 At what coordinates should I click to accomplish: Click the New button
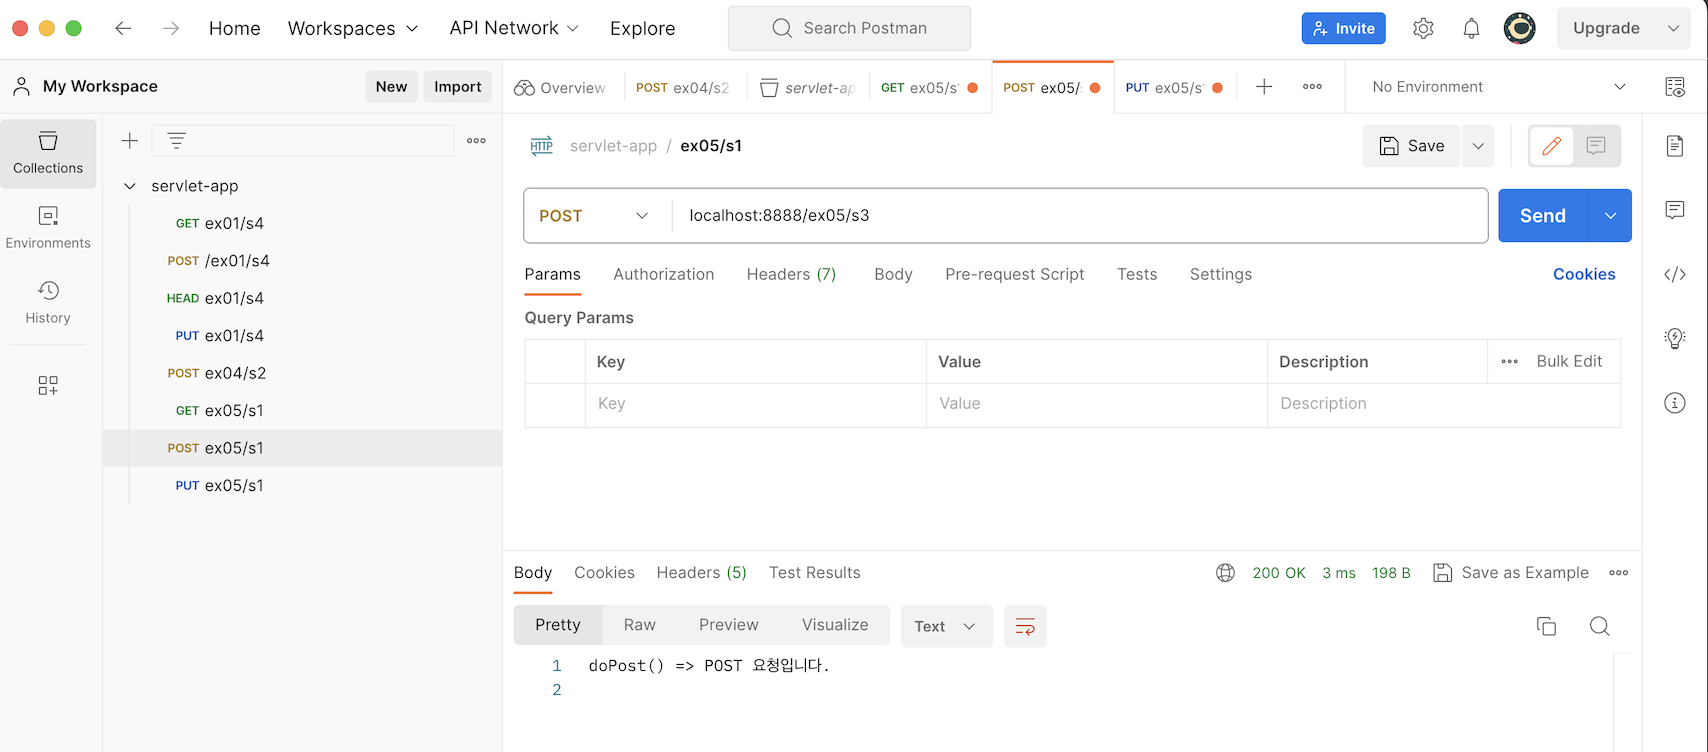tap(391, 87)
